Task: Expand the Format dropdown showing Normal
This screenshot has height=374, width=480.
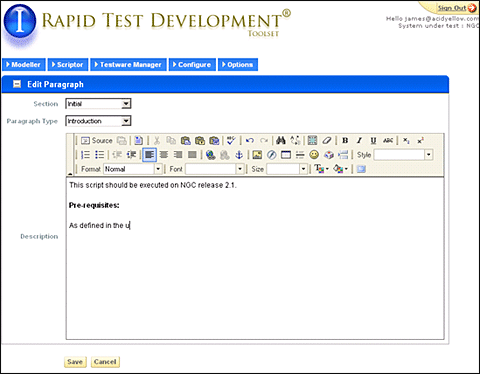Action: [133, 169]
